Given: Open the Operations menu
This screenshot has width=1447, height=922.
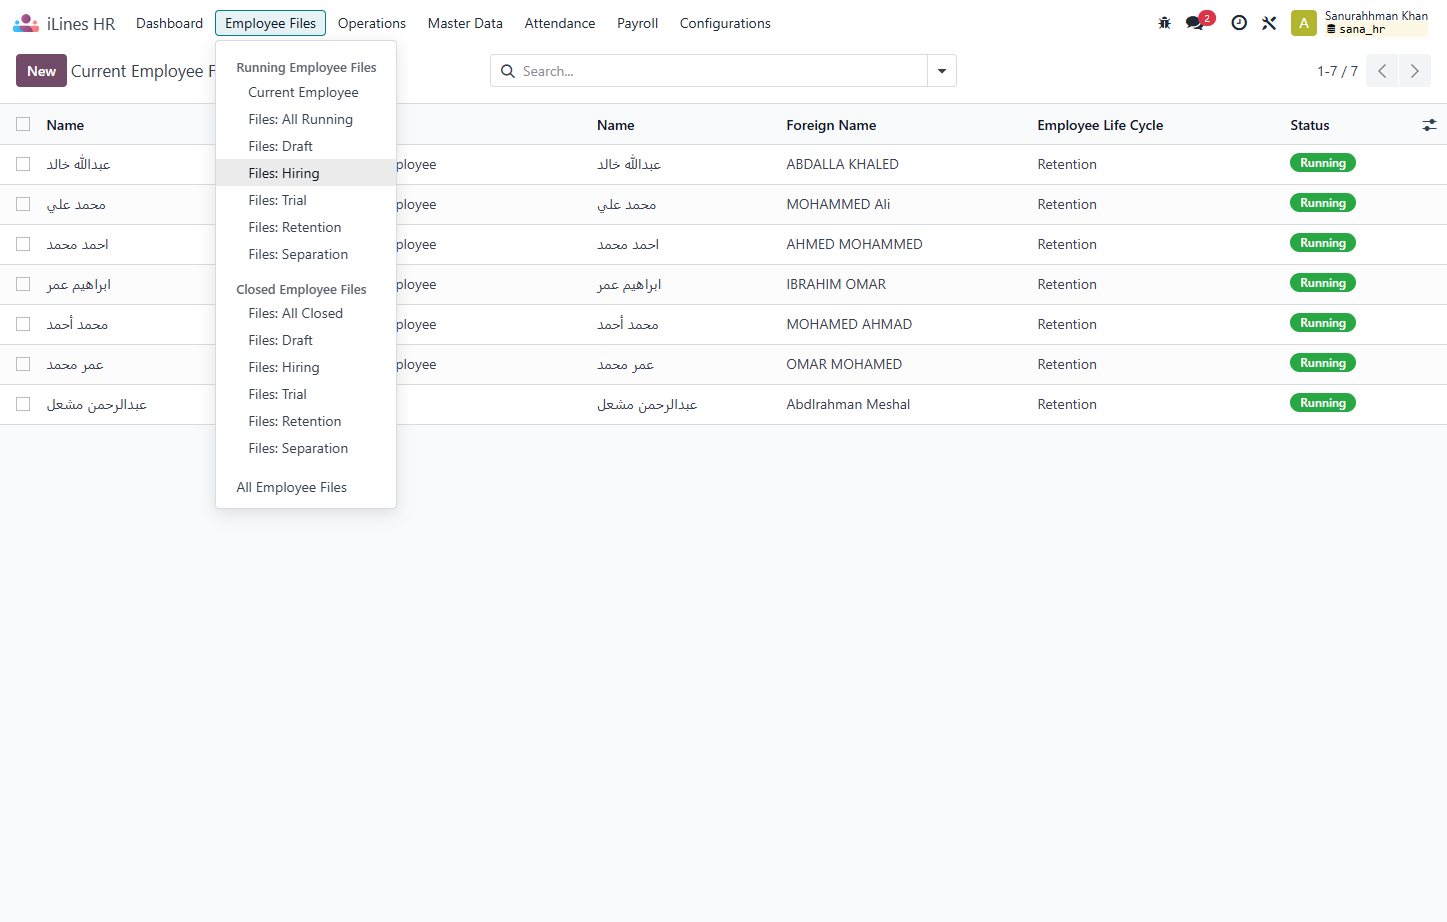Looking at the screenshot, I should (x=372, y=23).
